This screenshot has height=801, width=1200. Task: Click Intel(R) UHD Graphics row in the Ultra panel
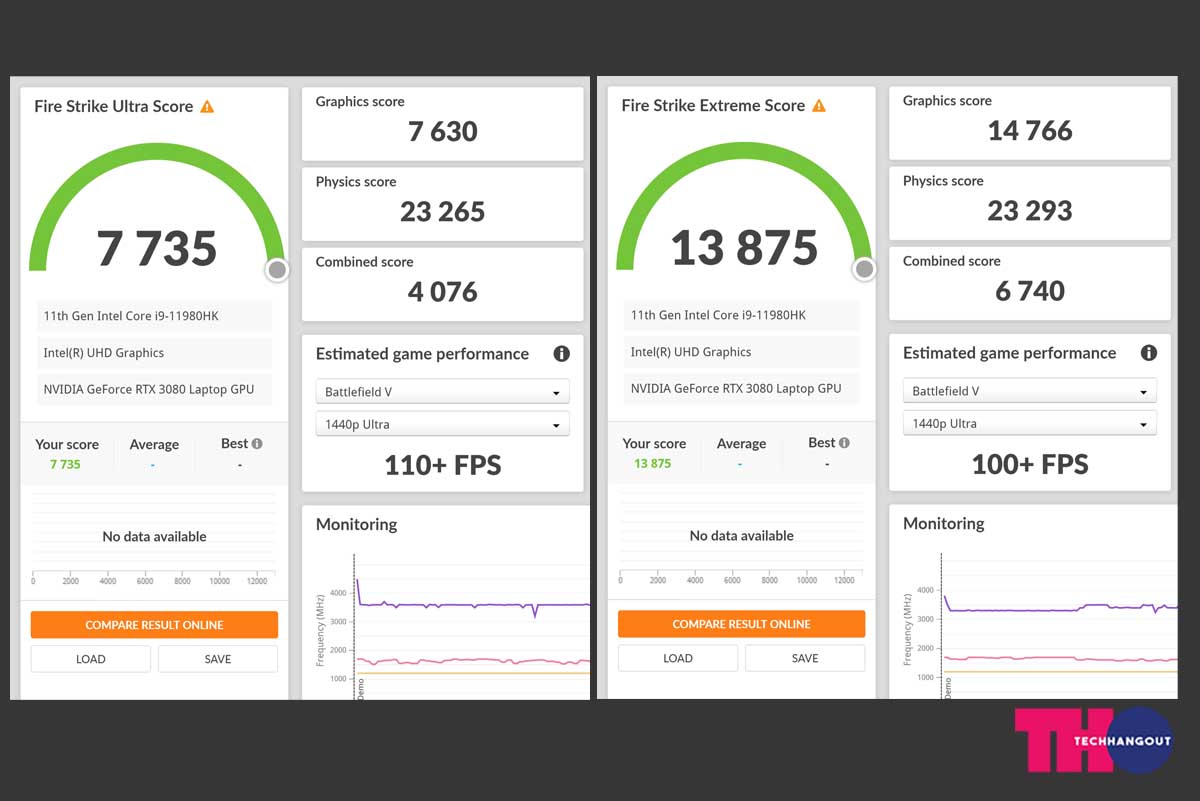154,353
